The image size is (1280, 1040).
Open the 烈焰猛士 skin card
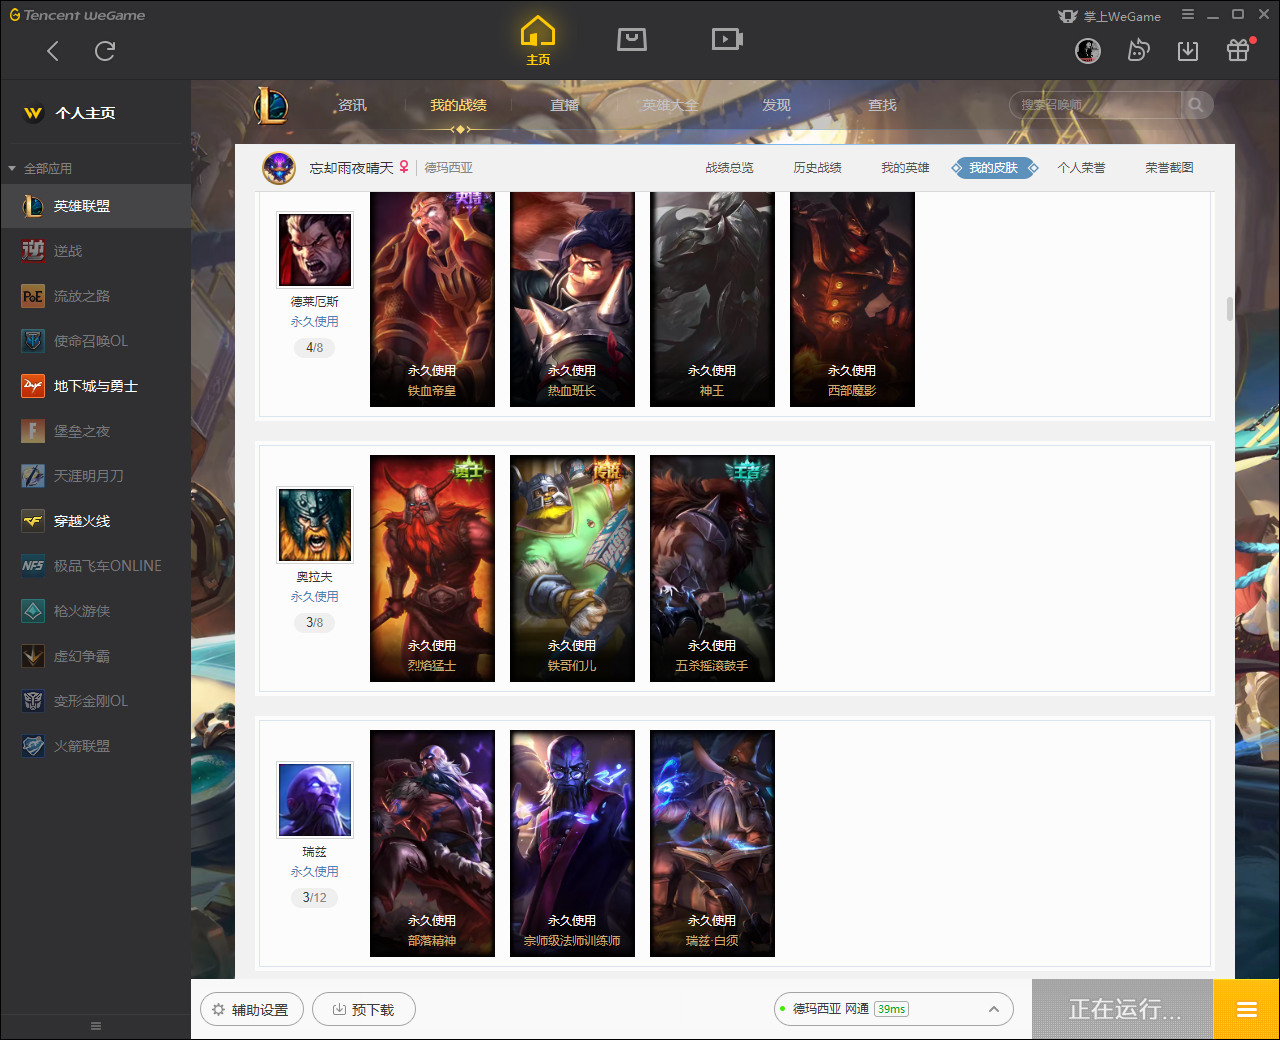[x=432, y=568]
